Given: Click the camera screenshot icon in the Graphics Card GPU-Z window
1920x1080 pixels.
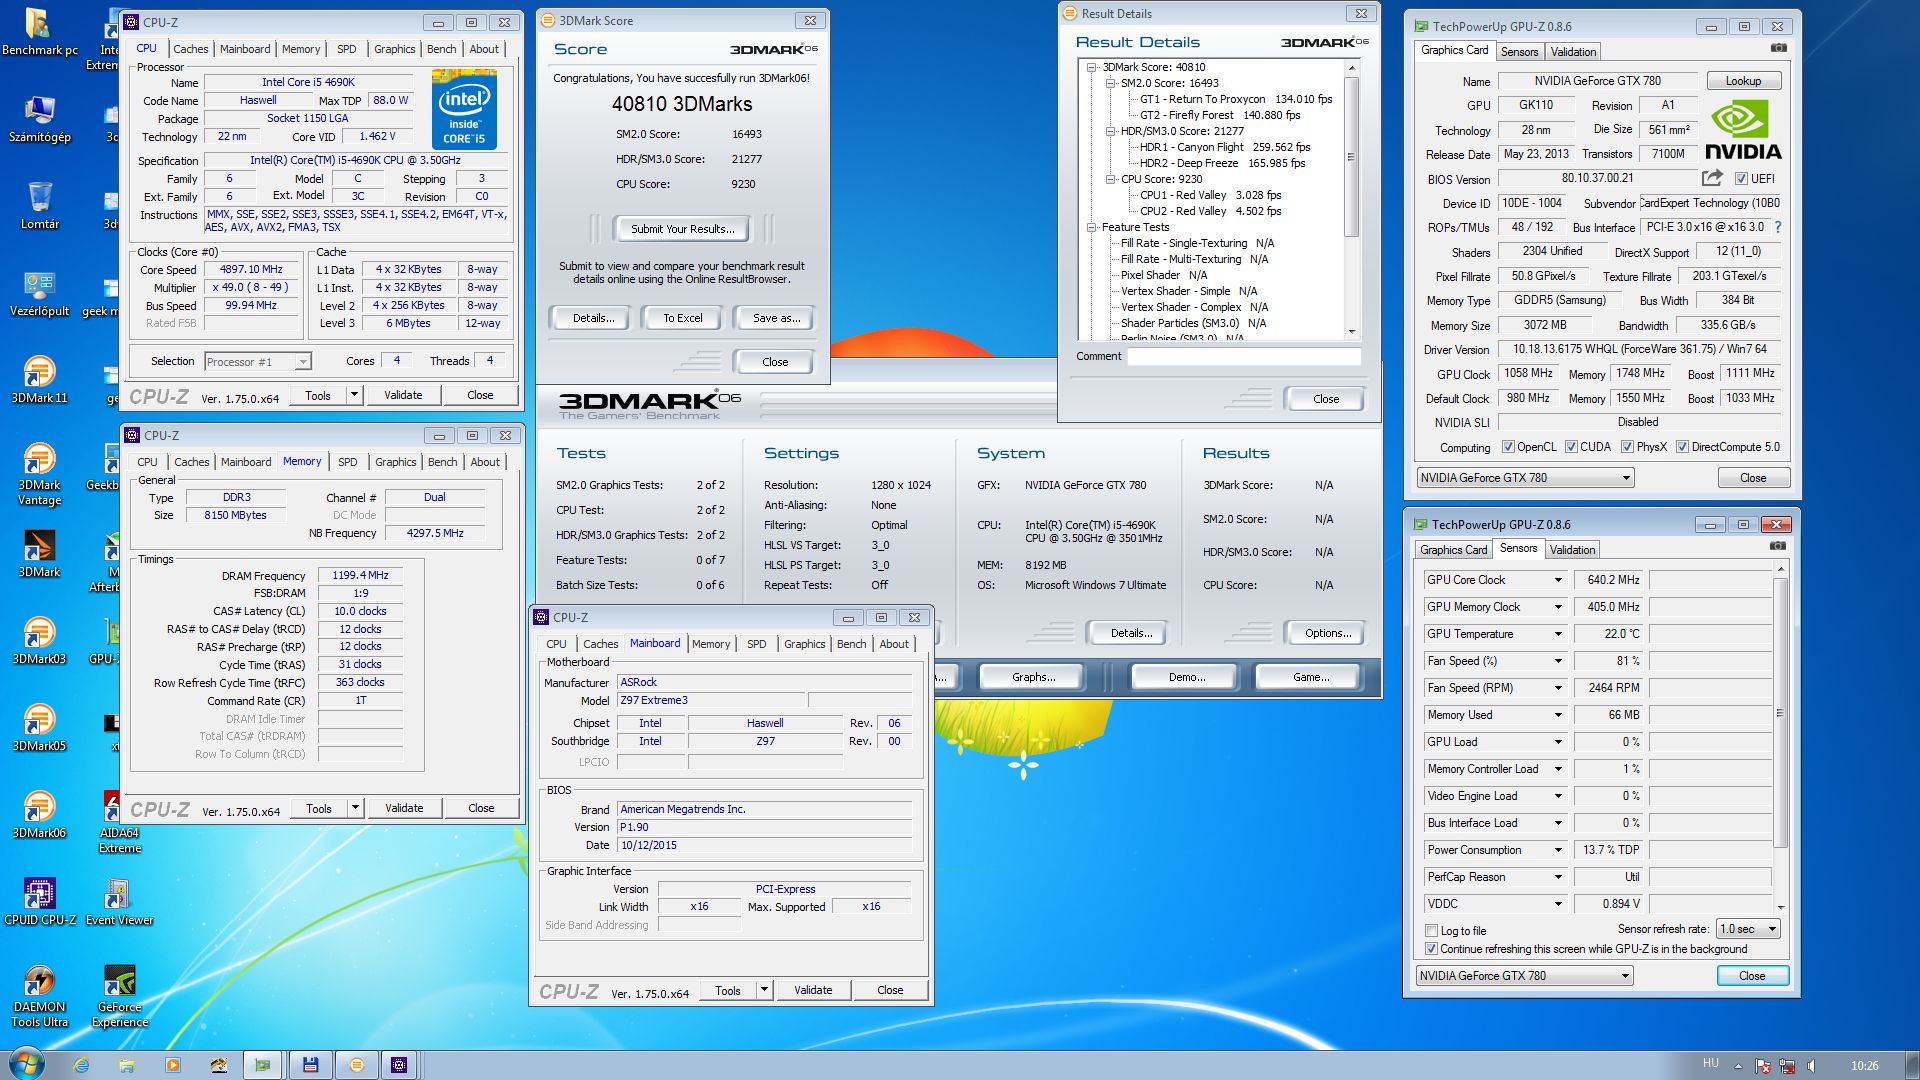Looking at the screenshot, I should tap(1778, 48).
